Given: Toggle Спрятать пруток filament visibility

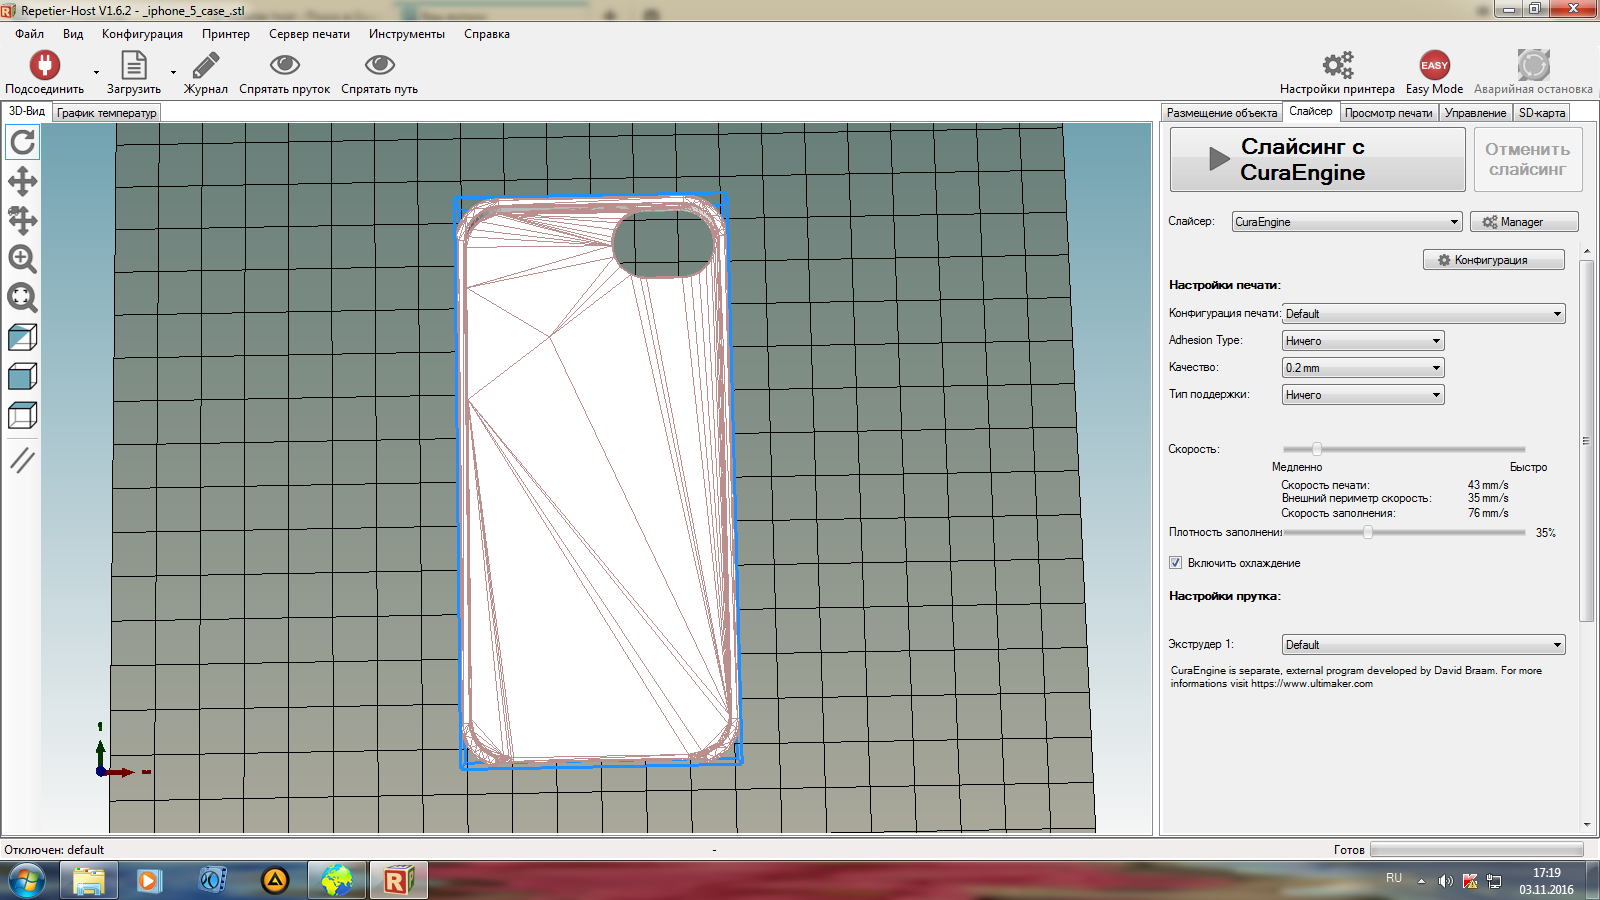Looking at the screenshot, I should point(285,66).
